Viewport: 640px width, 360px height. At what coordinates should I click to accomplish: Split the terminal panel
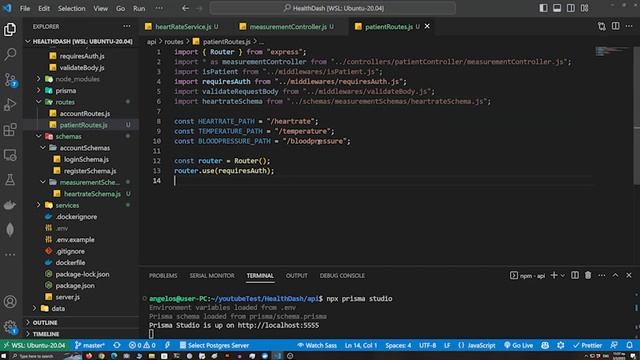(x=575, y=276)
